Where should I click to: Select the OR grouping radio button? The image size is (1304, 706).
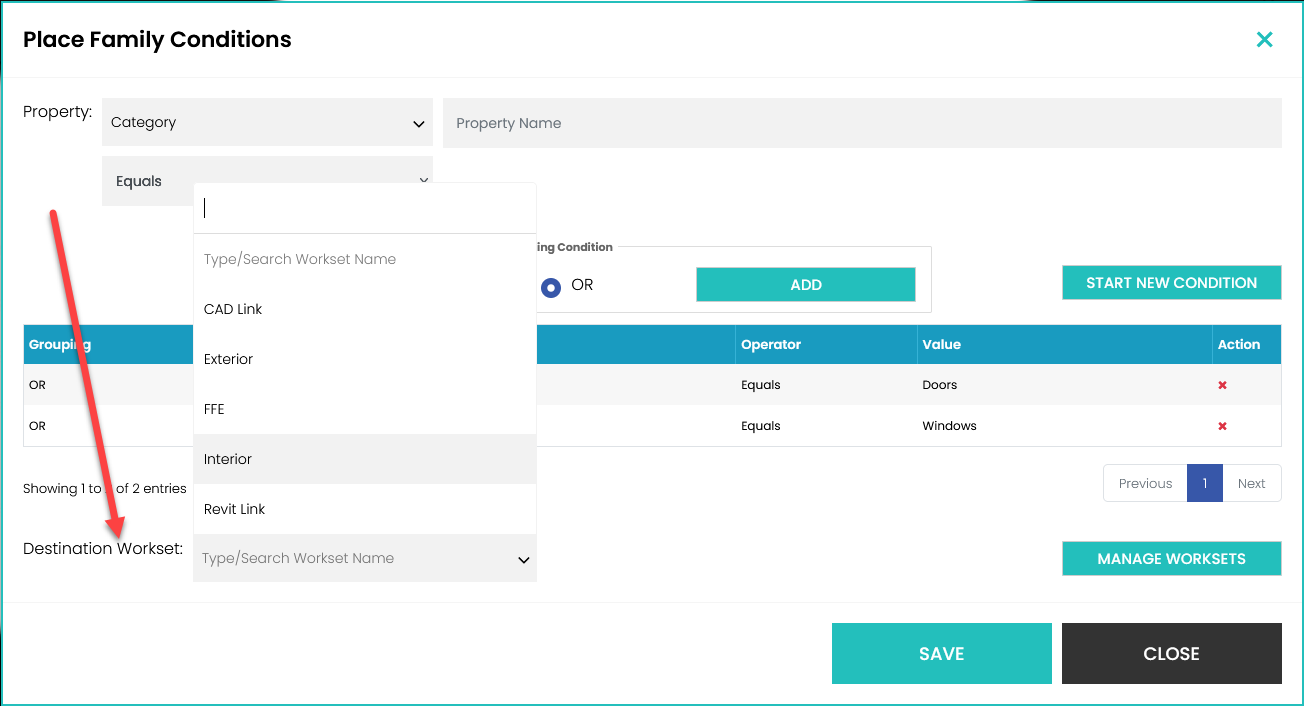pyautogui.click(x=550, y=287)
